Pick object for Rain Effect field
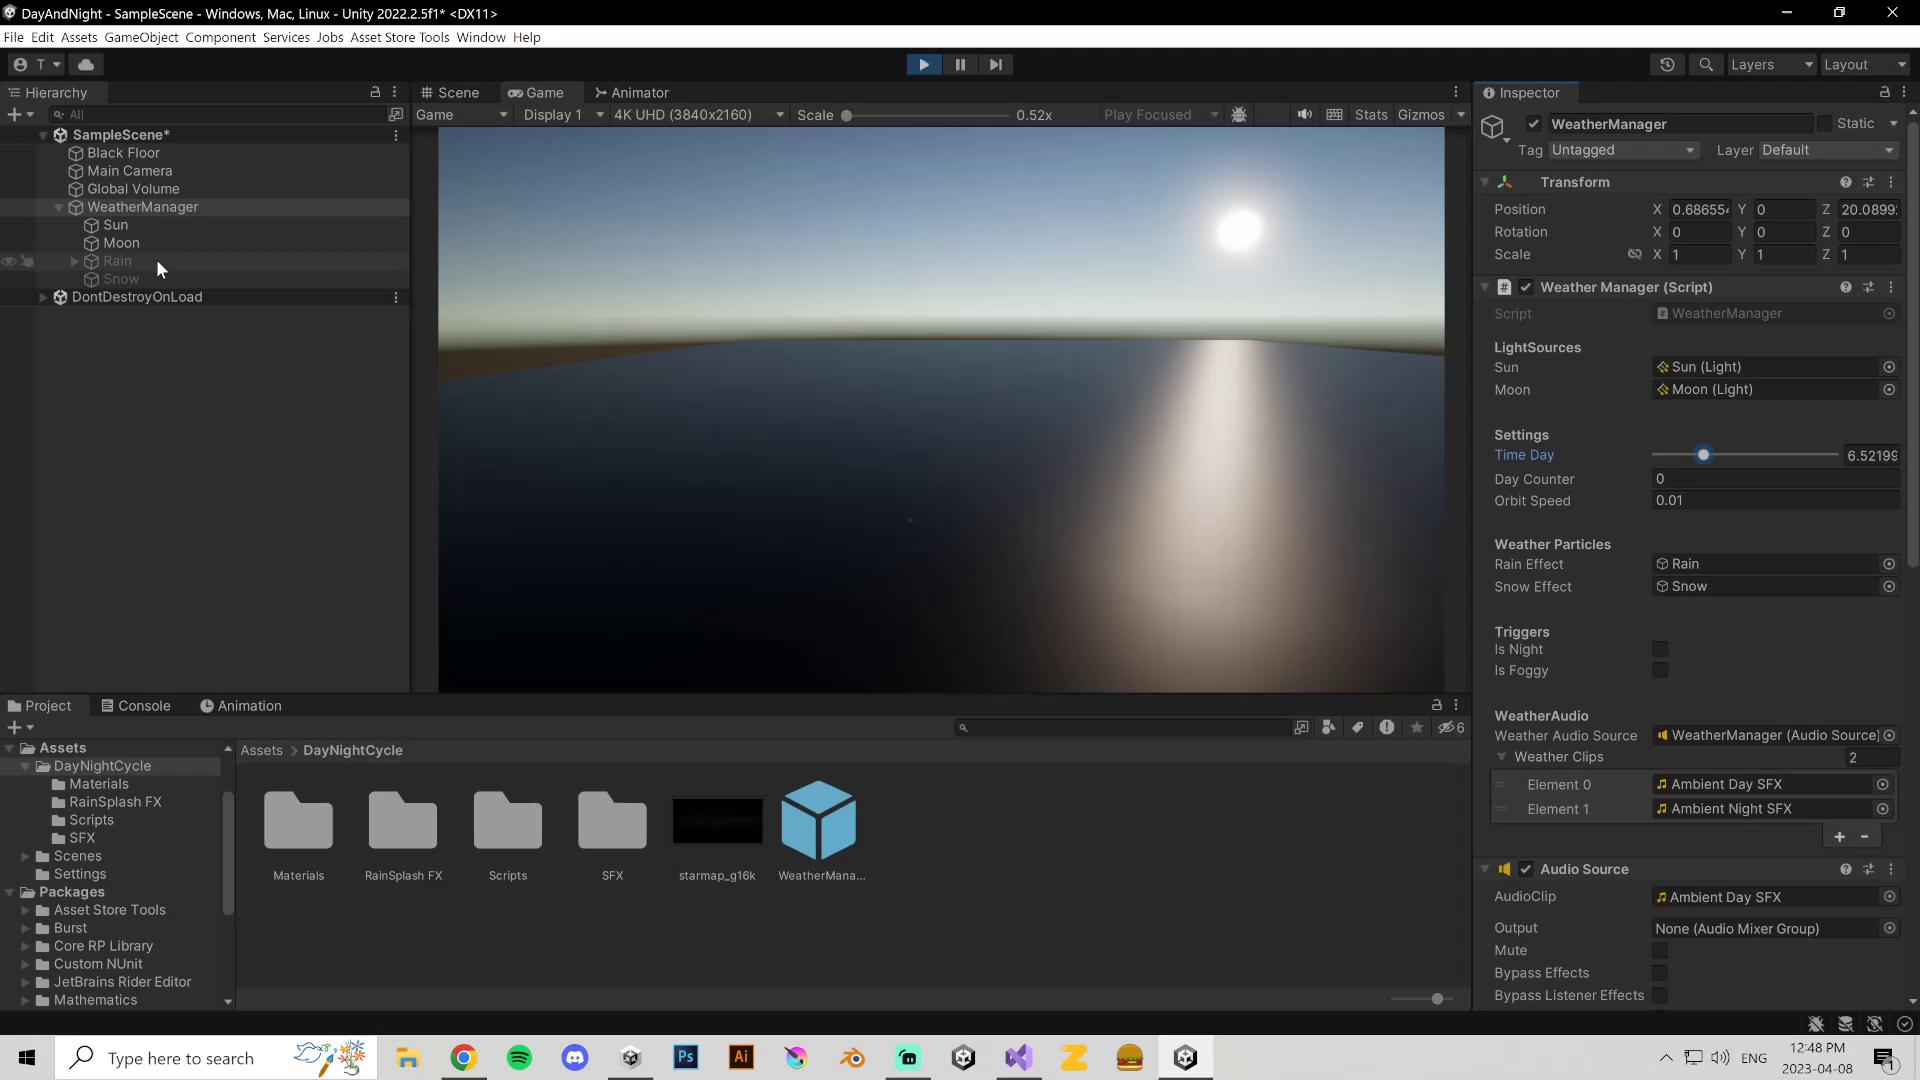1920x1080 pixels. click(x=1889, y=564)
